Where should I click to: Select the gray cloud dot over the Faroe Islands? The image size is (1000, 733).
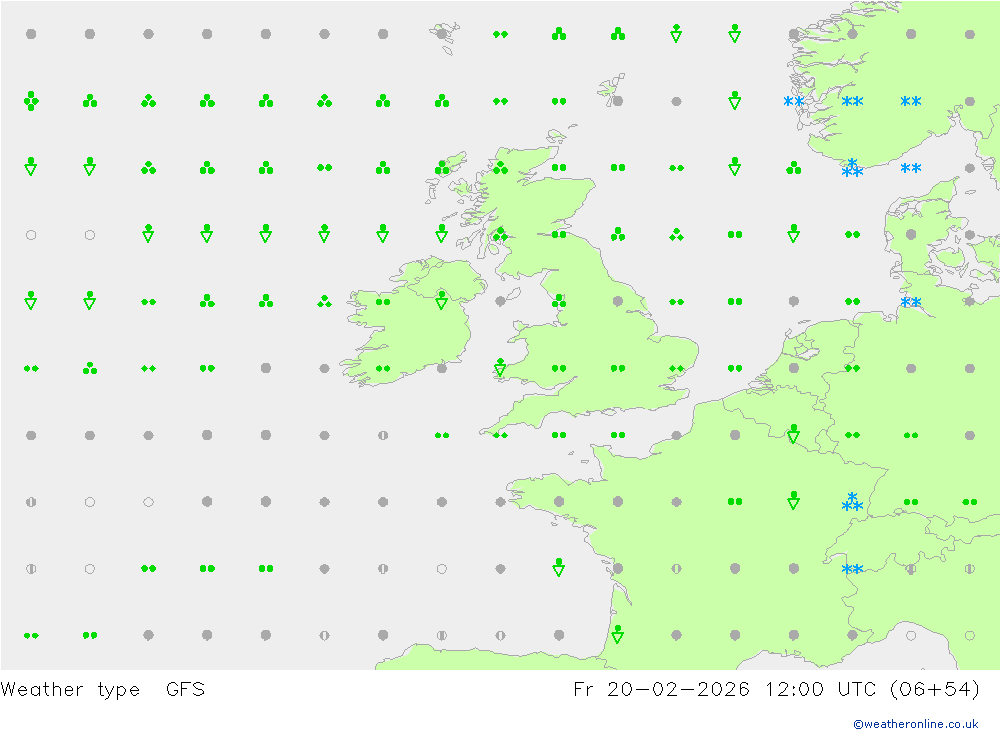441,34
